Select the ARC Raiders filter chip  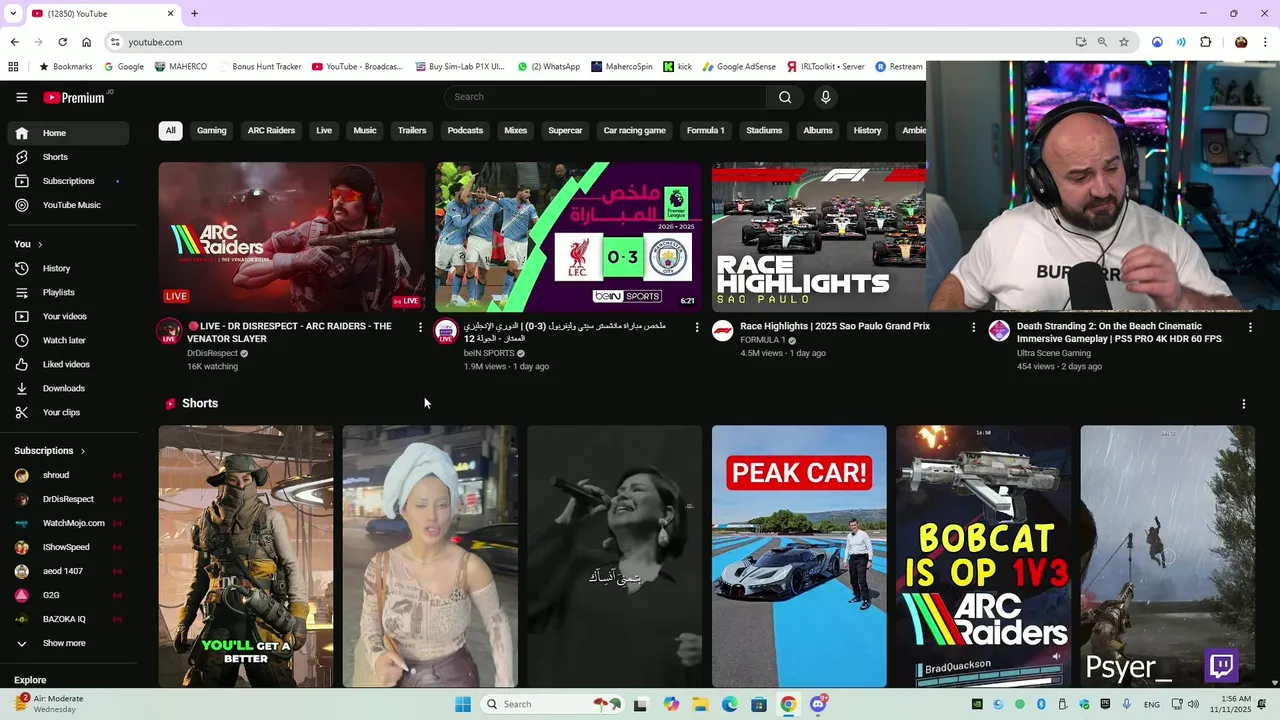tap(271, 131)
